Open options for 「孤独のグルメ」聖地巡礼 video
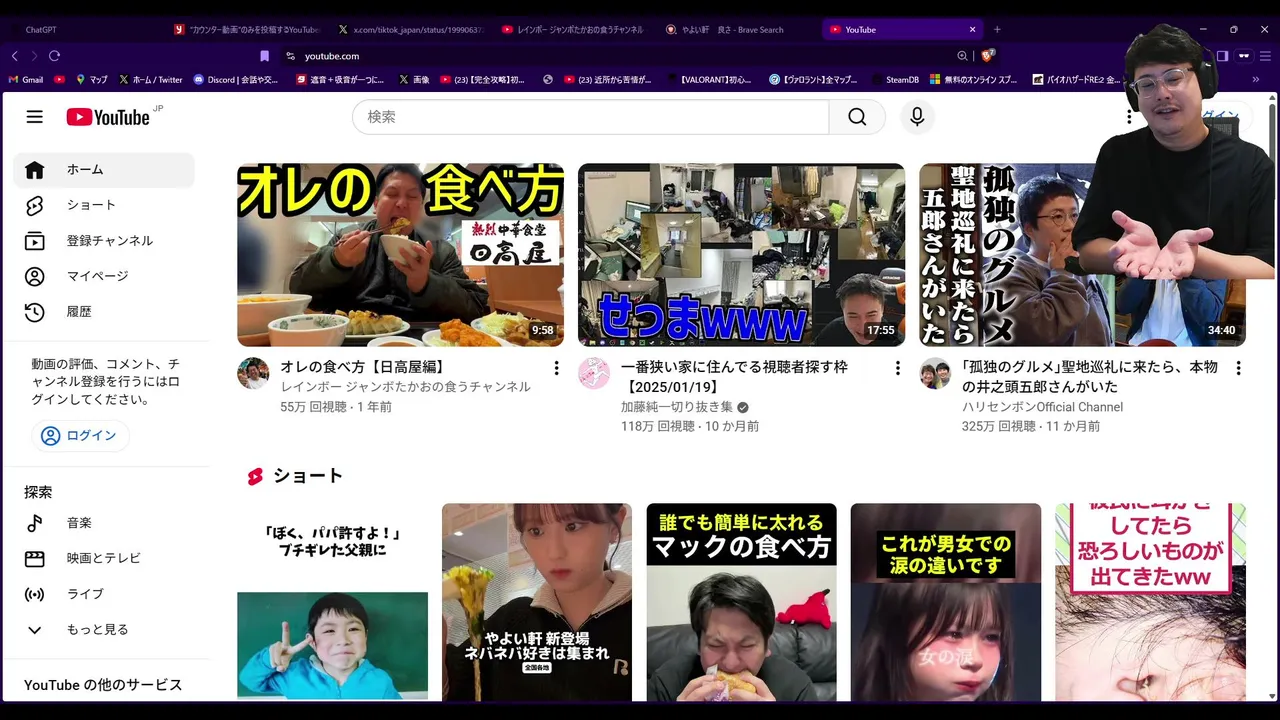1280x720 pixels. click(1238, 368)
